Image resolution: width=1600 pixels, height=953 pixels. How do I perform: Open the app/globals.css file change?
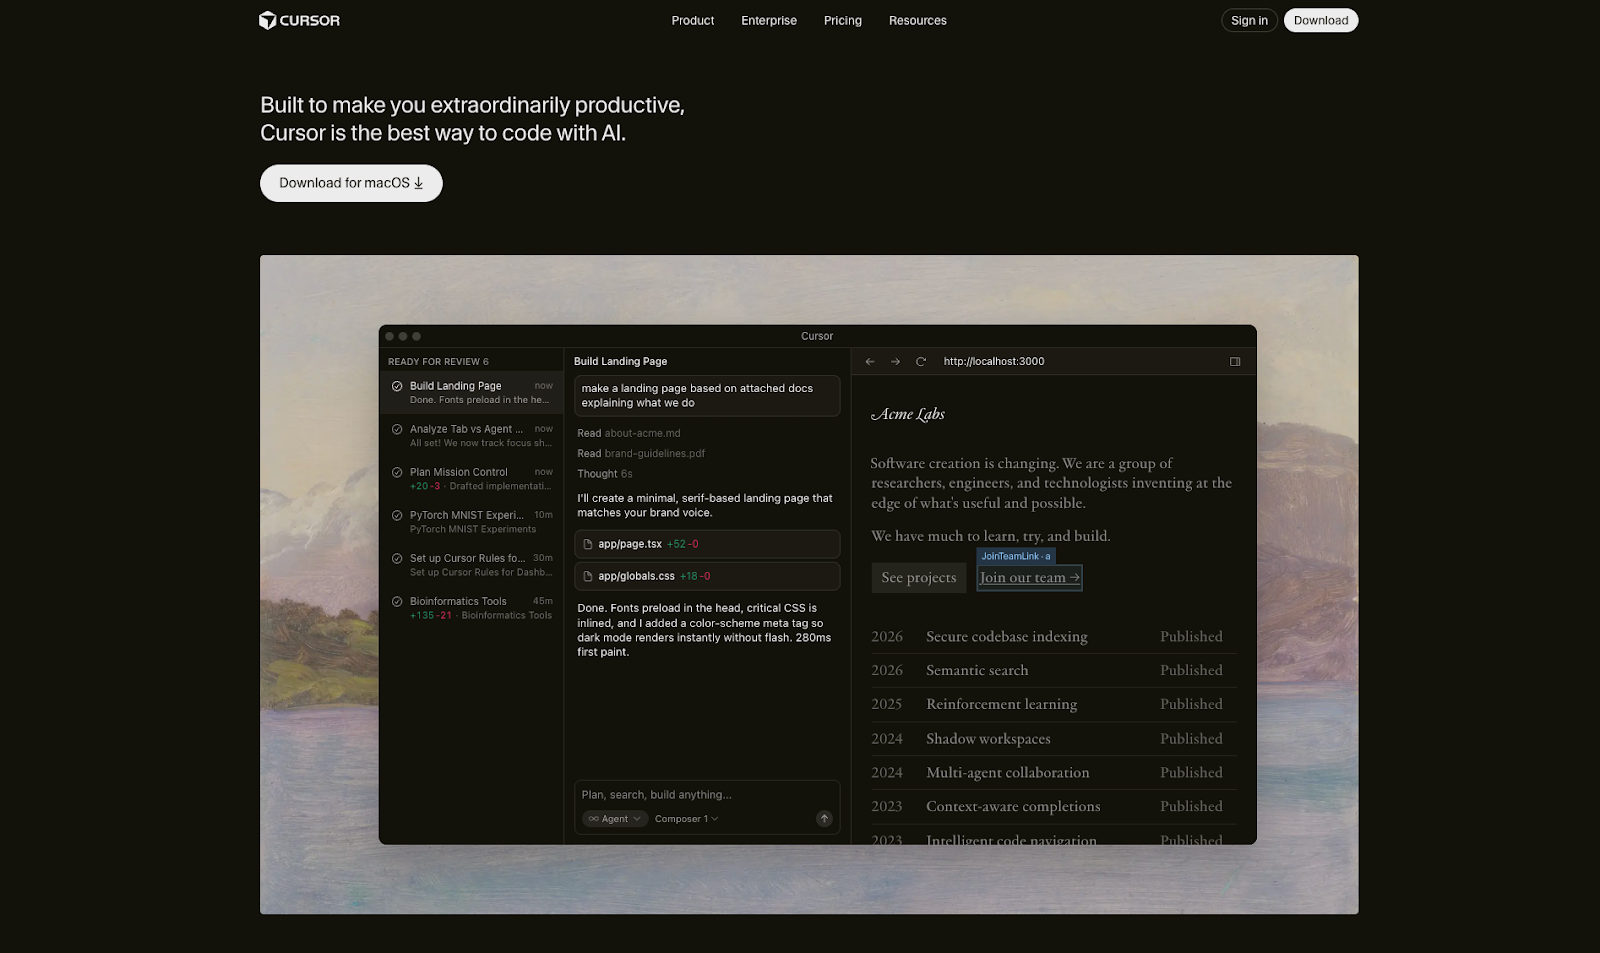coord(707,576)
